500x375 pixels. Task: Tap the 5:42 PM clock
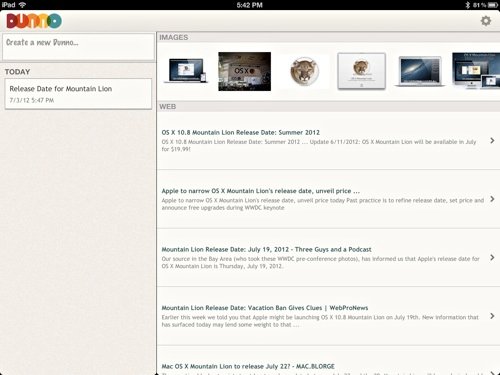[249, 5]
